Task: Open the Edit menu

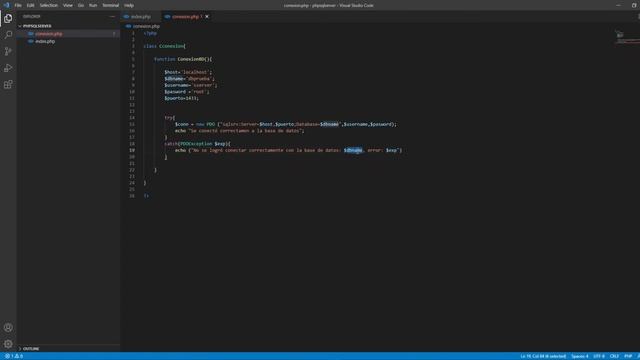Action: (31, 5)
